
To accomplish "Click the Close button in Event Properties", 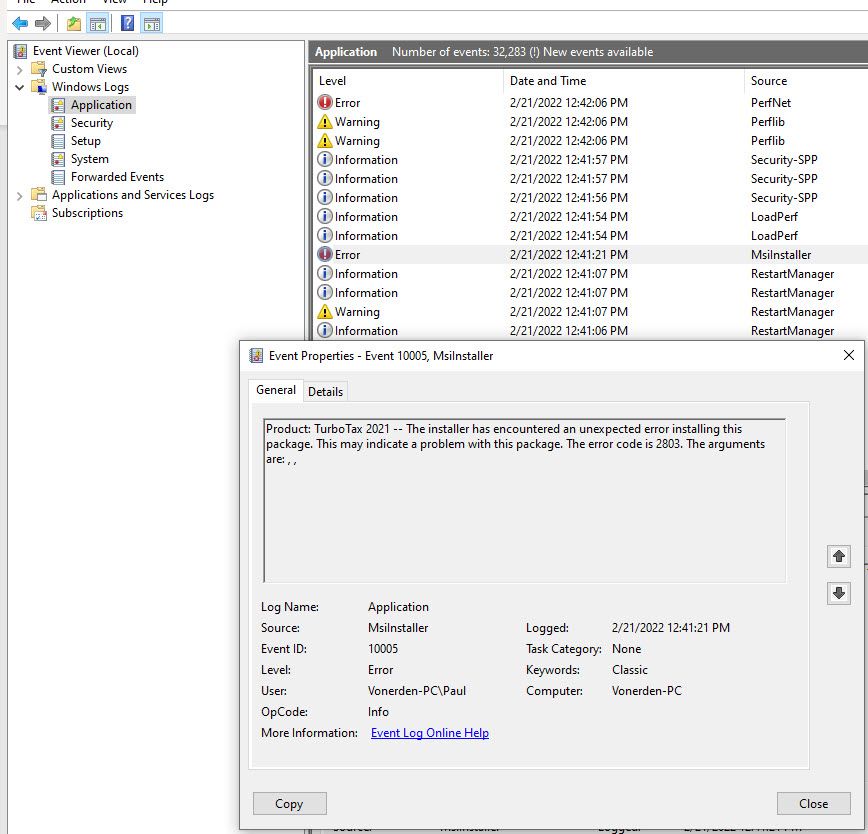I will pyautogui.click(x=813, y=804).
